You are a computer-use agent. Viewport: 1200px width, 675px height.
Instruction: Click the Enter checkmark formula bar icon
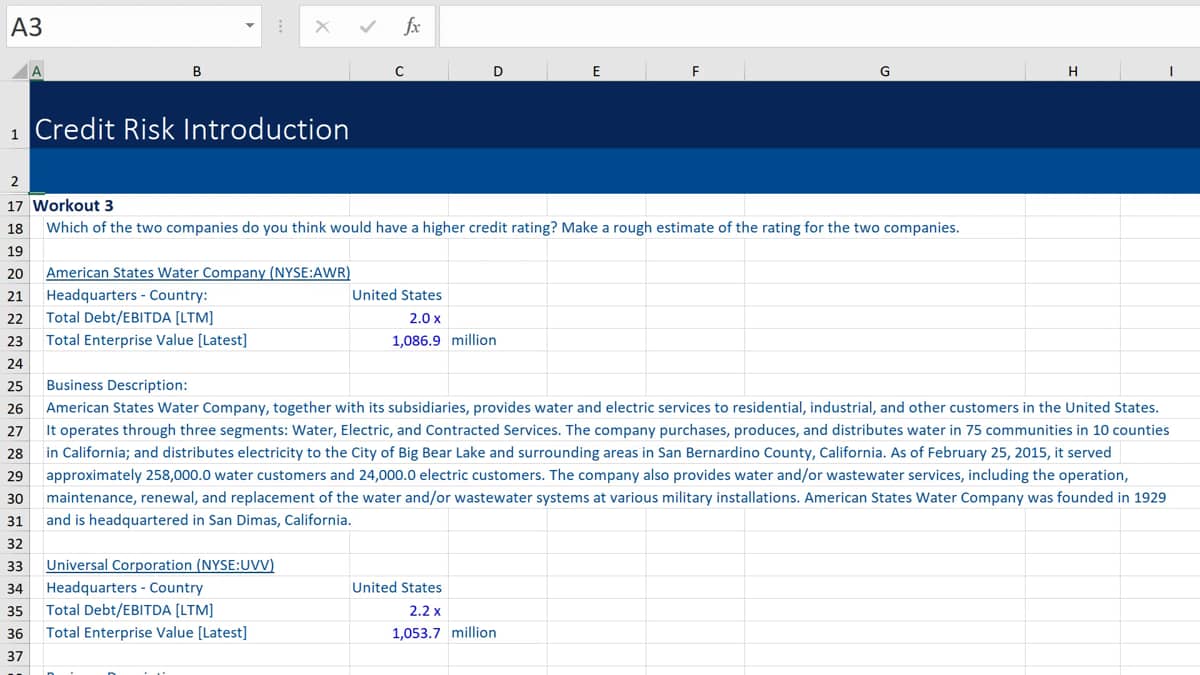pos(367,28)
